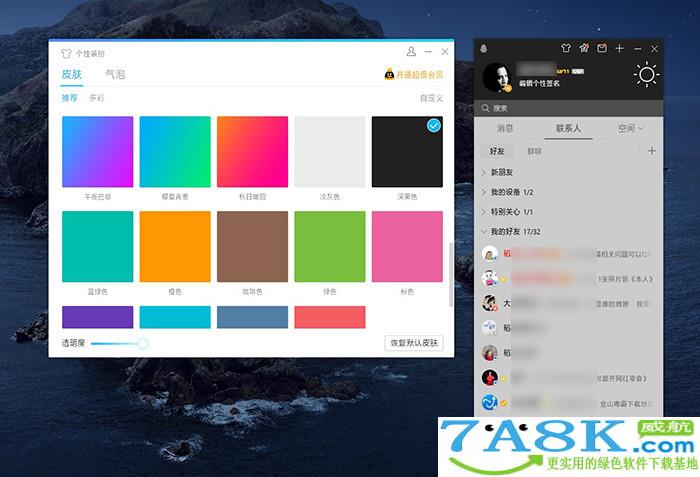Apply the 浅灰色 light gray skin

[x=330, y=152]
